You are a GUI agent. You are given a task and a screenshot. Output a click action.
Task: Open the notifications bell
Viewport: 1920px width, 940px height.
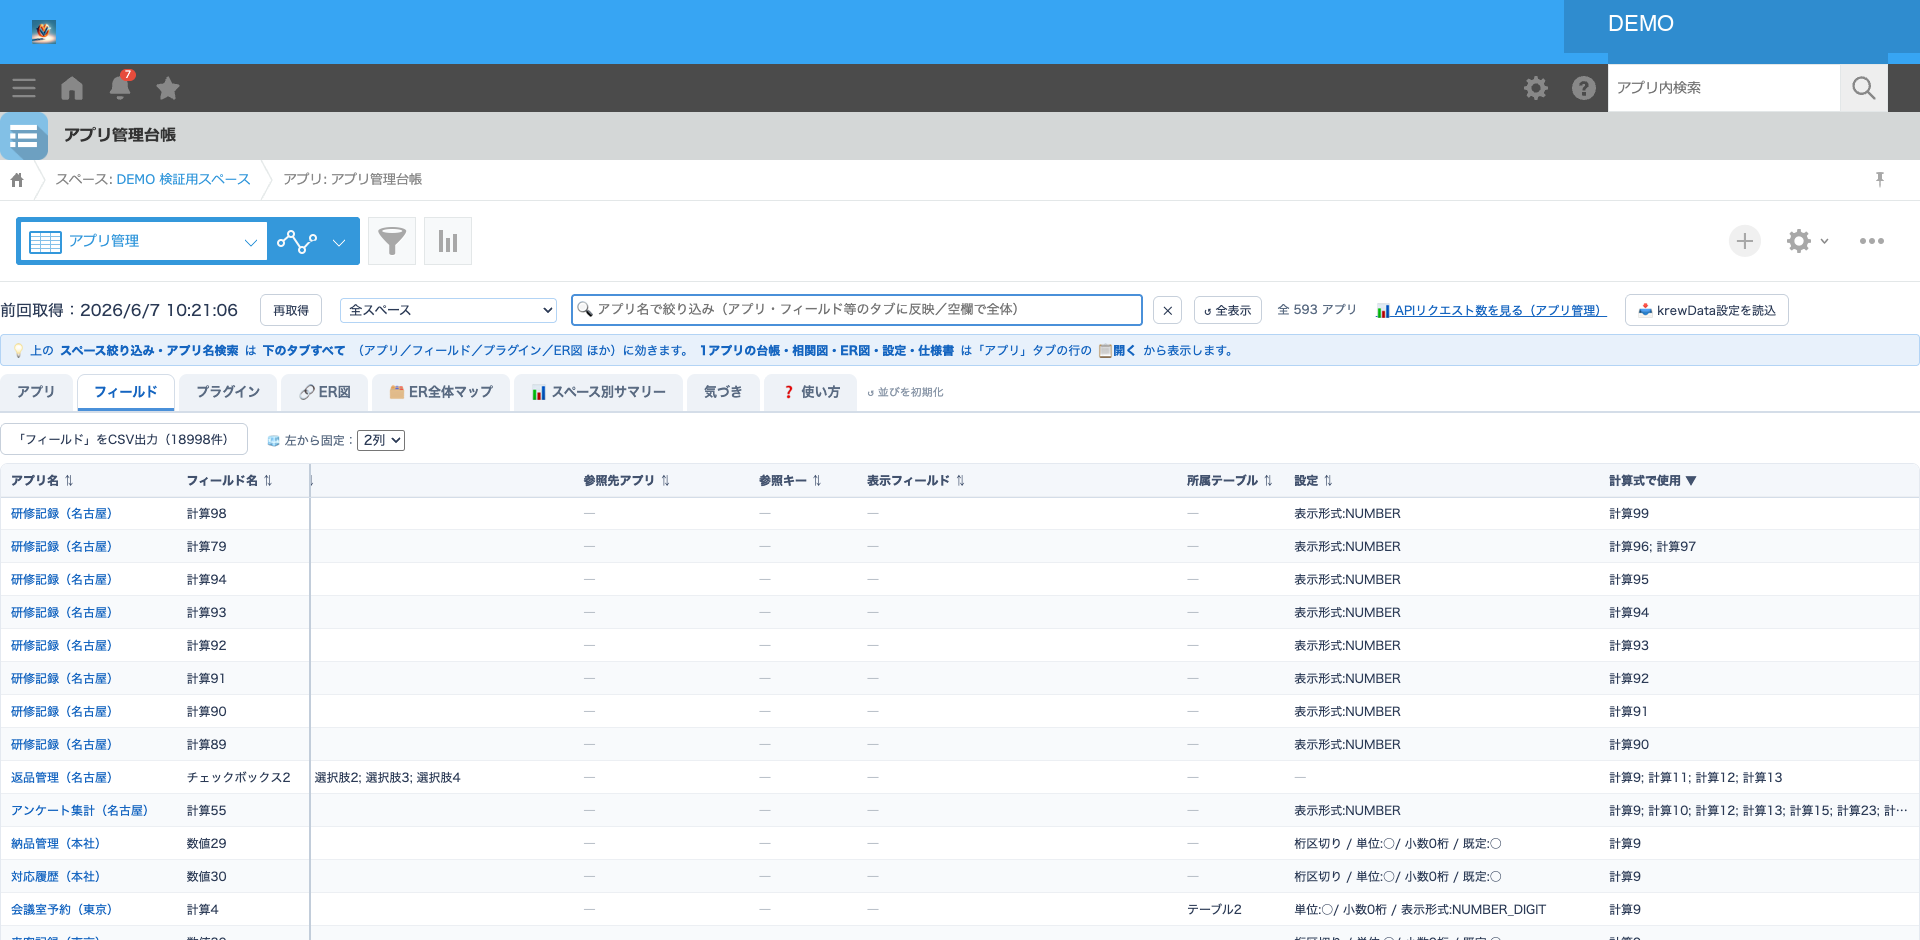(120, 87)
